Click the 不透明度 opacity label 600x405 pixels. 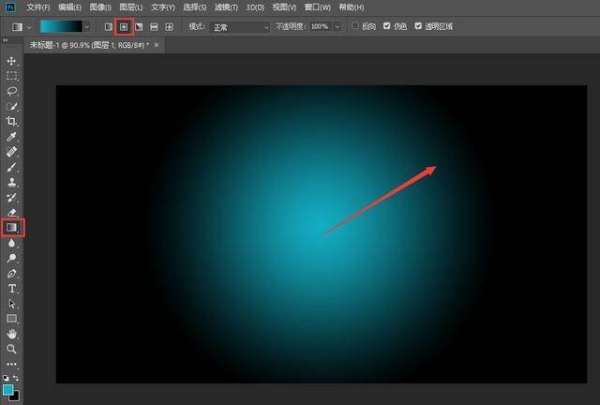290,26
